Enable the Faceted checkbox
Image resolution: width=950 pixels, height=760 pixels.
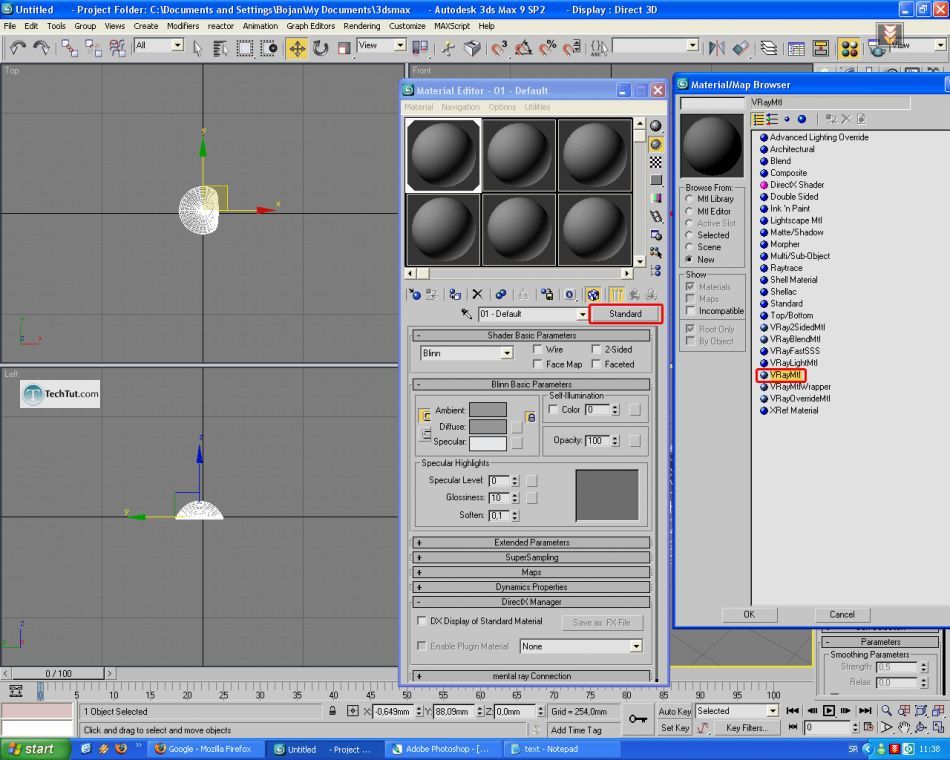coord(596,364)
